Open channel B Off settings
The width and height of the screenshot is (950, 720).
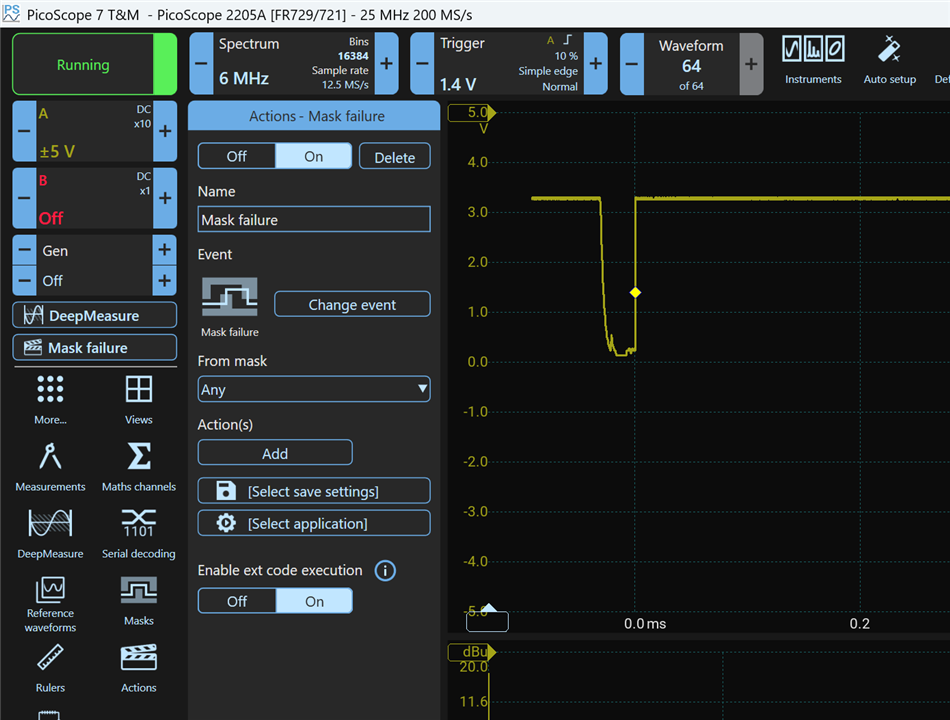pos(95,198)
